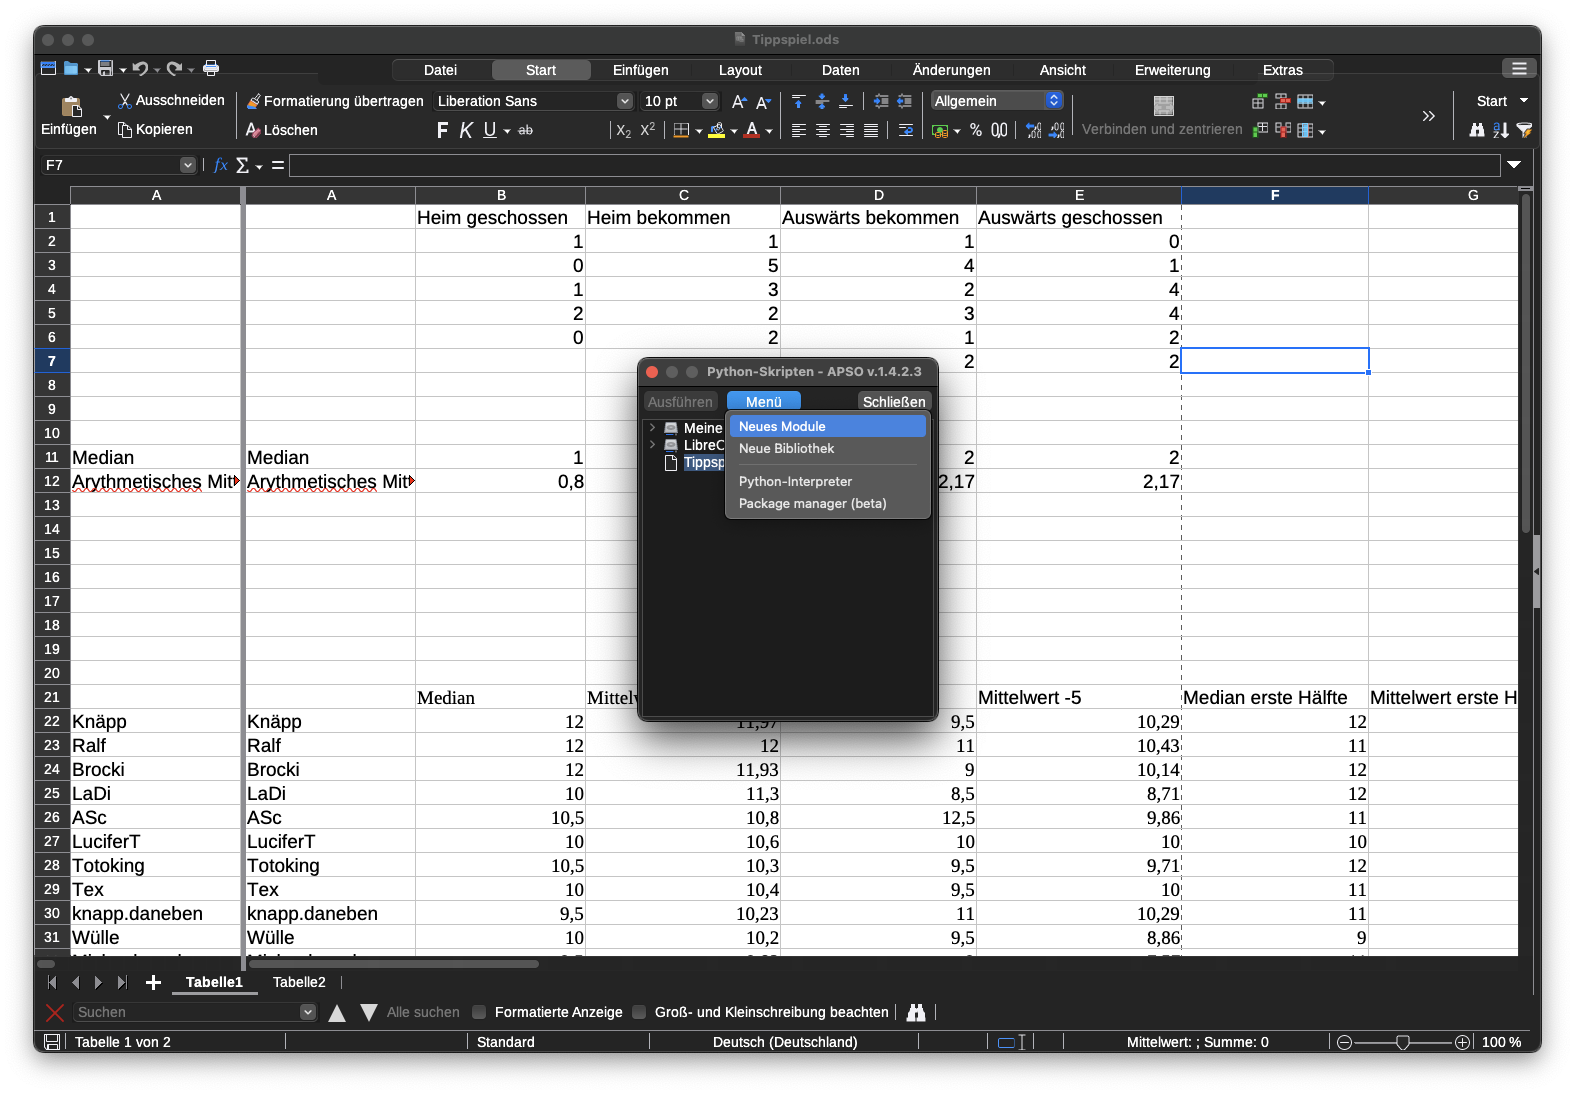
Task: Toggle subscript formatting
Action: point(623,130)
